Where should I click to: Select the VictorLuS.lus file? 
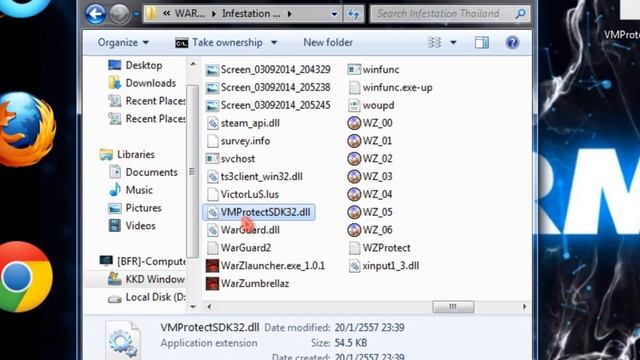pos(242,195)
